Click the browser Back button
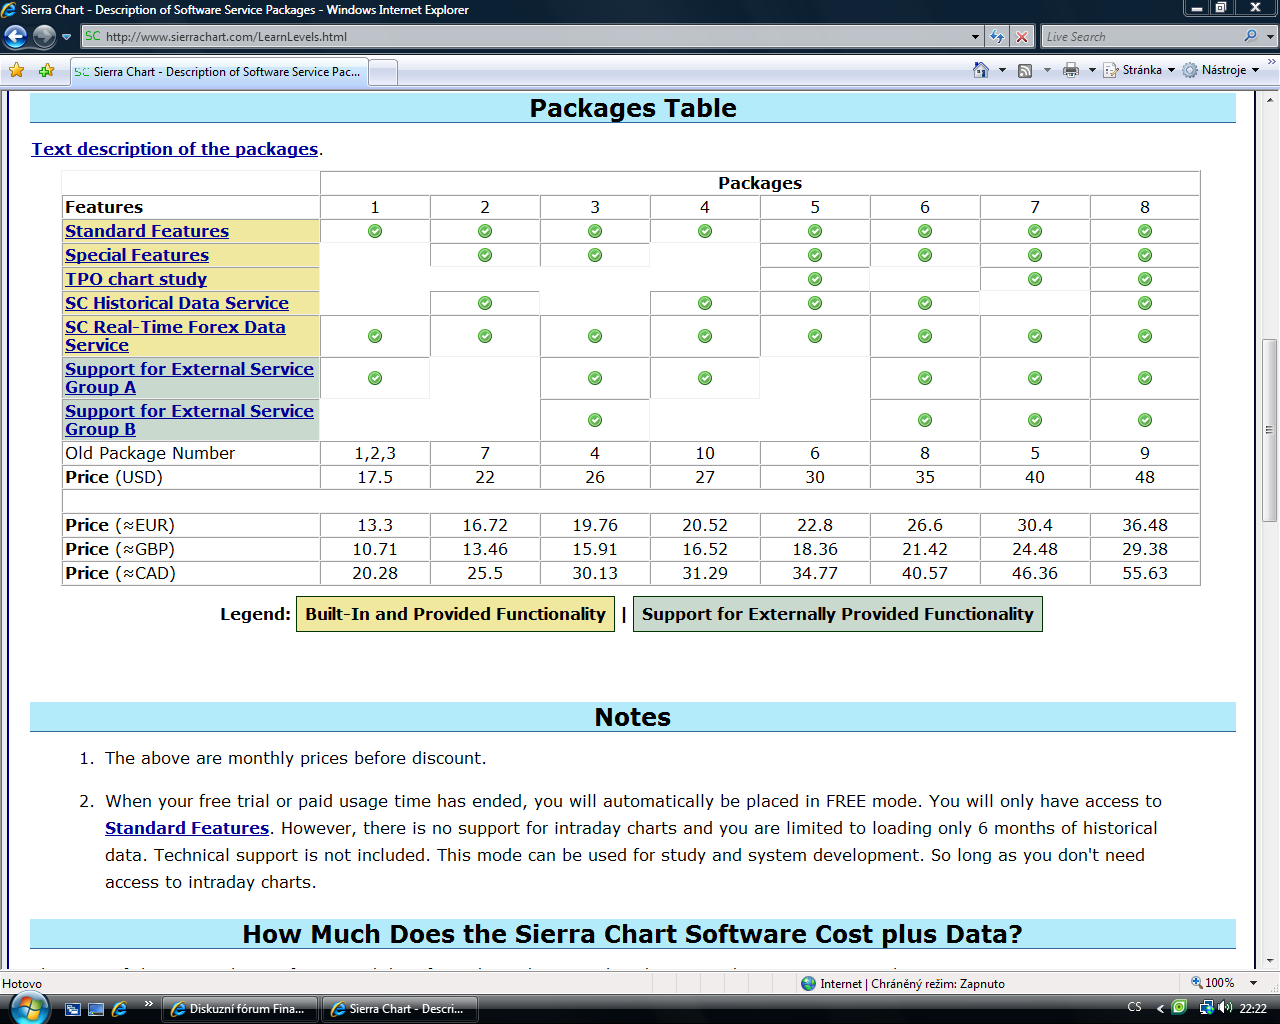 click(x=16, y=37)
